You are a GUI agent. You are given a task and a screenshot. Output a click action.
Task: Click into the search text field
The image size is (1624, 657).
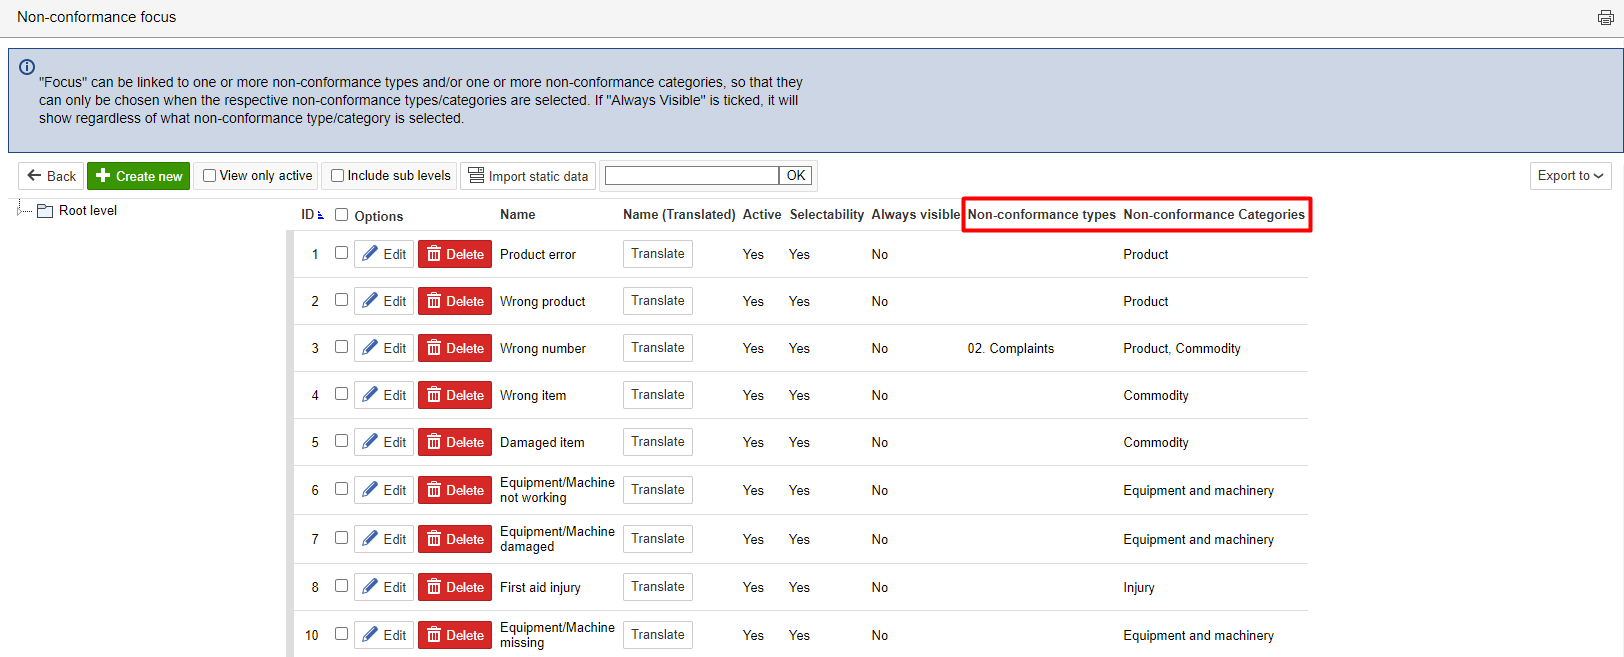(x=691, y=176)
